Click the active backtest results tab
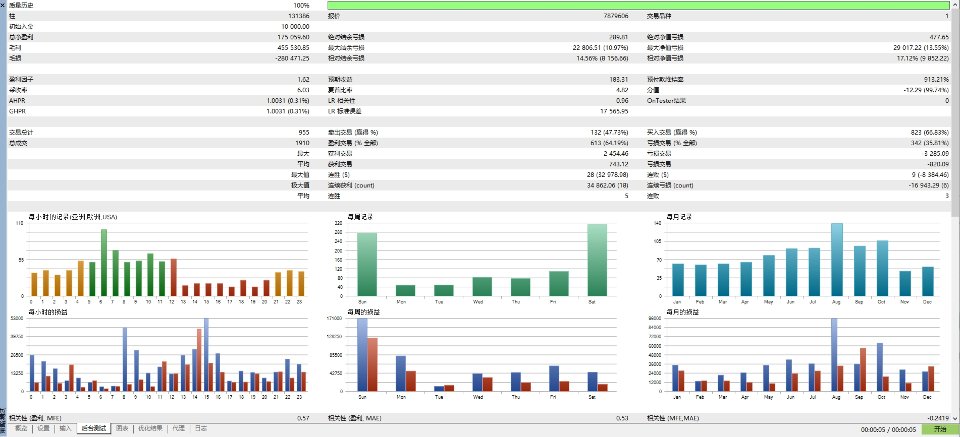This screenshot has height=437, width=960. [94, 428]
